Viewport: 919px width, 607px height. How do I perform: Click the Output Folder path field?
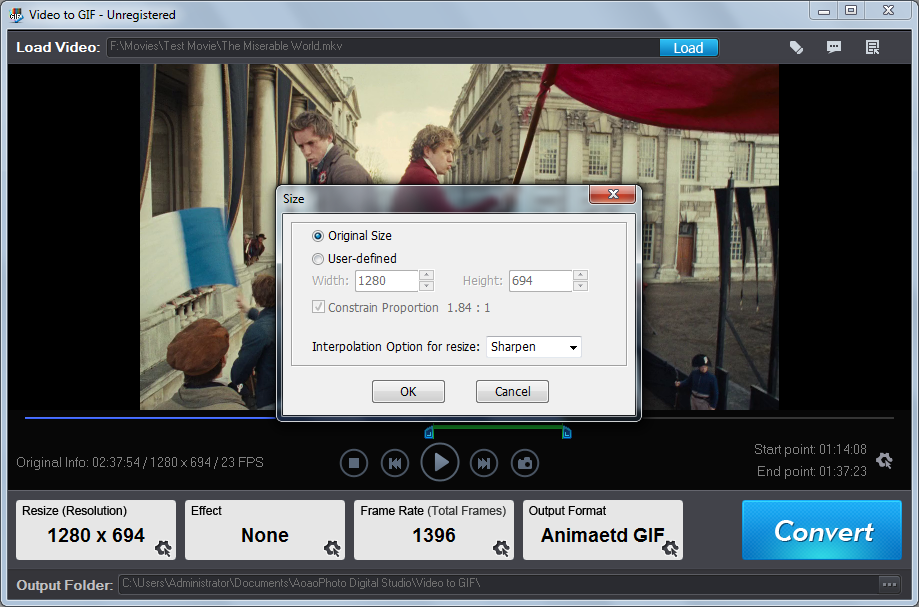point(499,584)
